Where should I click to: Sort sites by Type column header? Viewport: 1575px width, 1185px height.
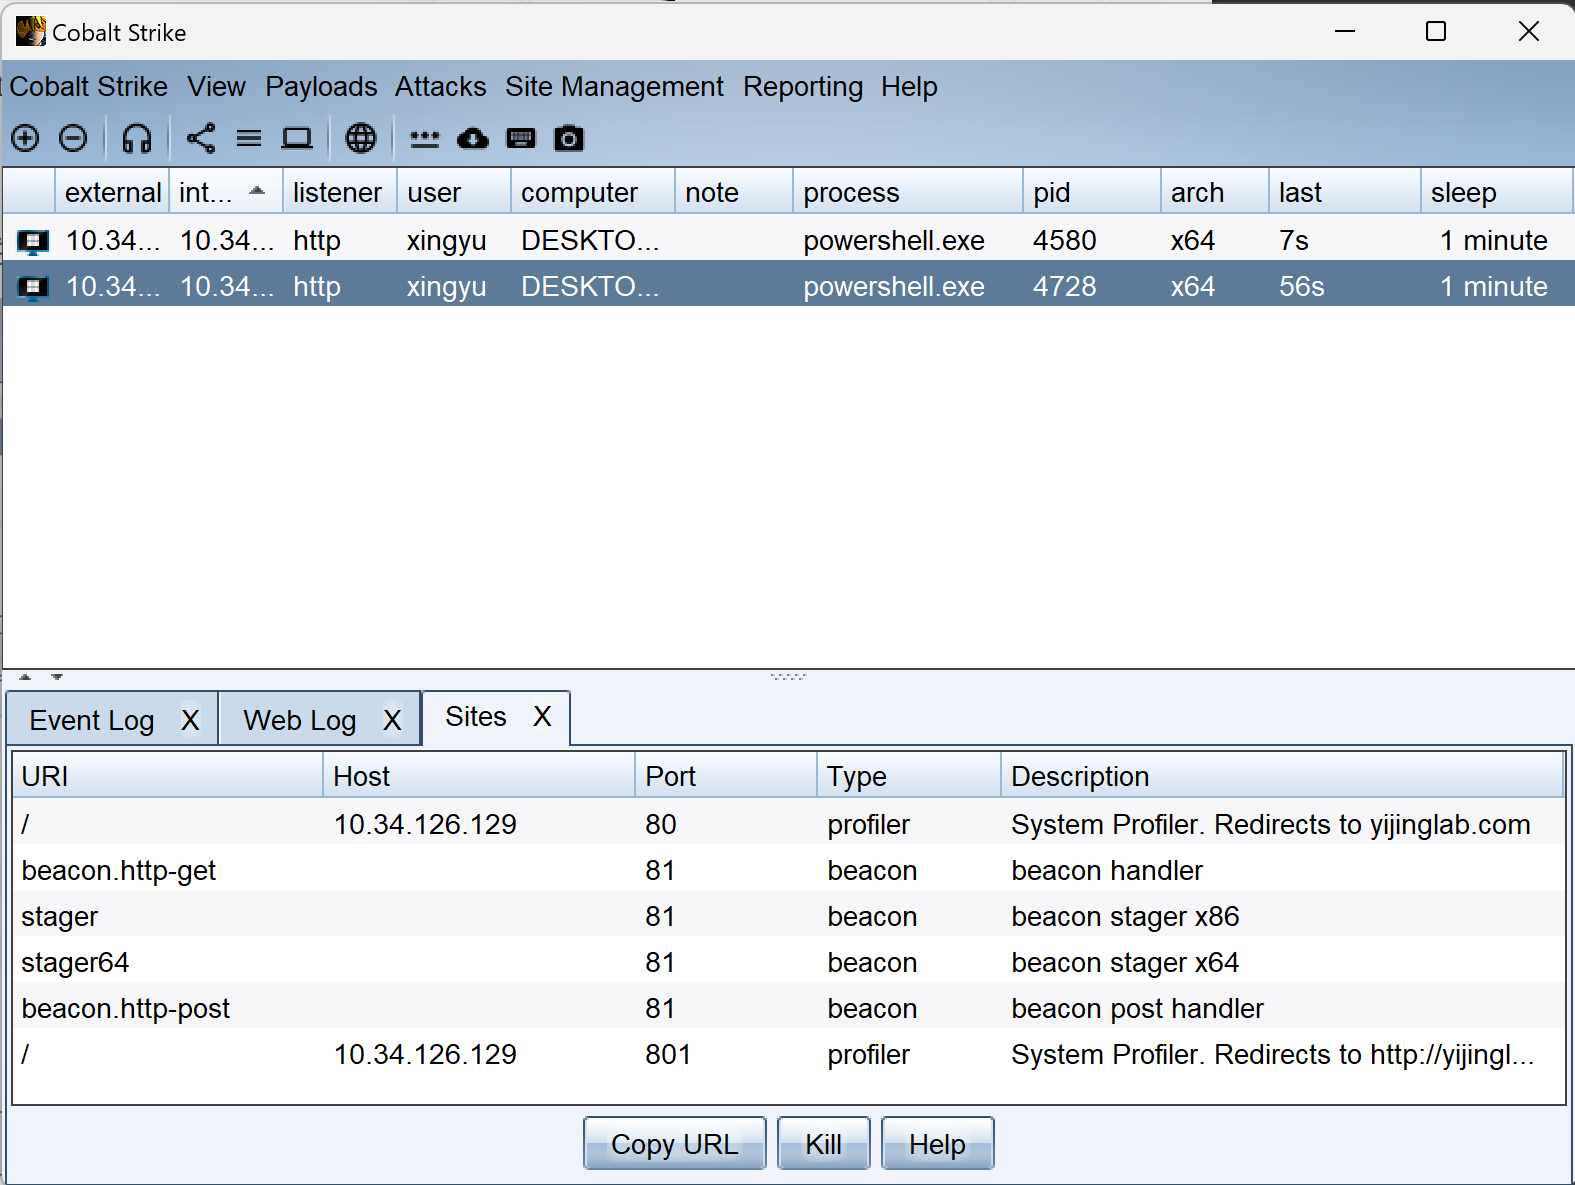click(x=909, y=776)
